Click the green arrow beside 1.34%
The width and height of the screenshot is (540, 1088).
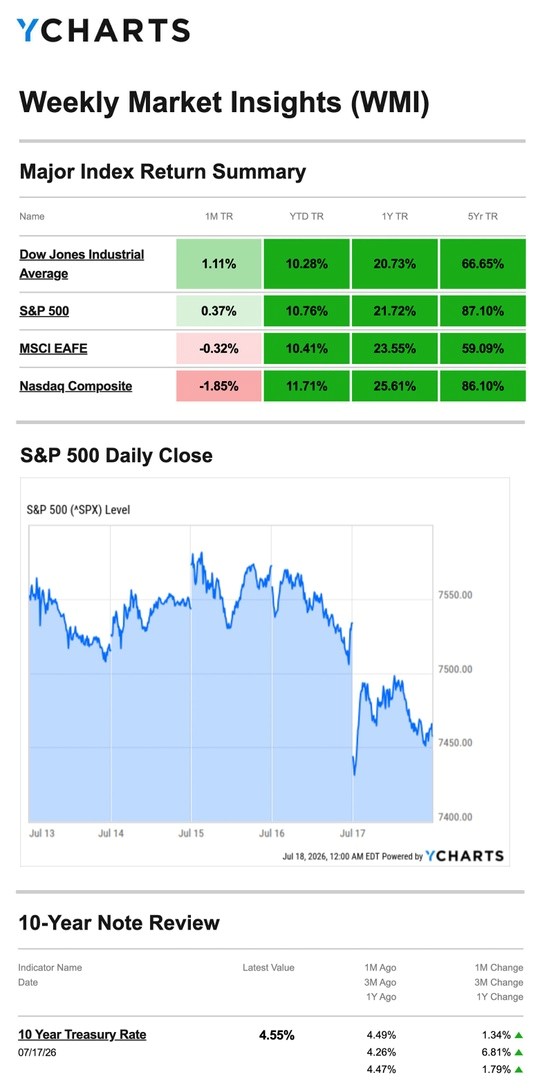(x=518, y=1035)
